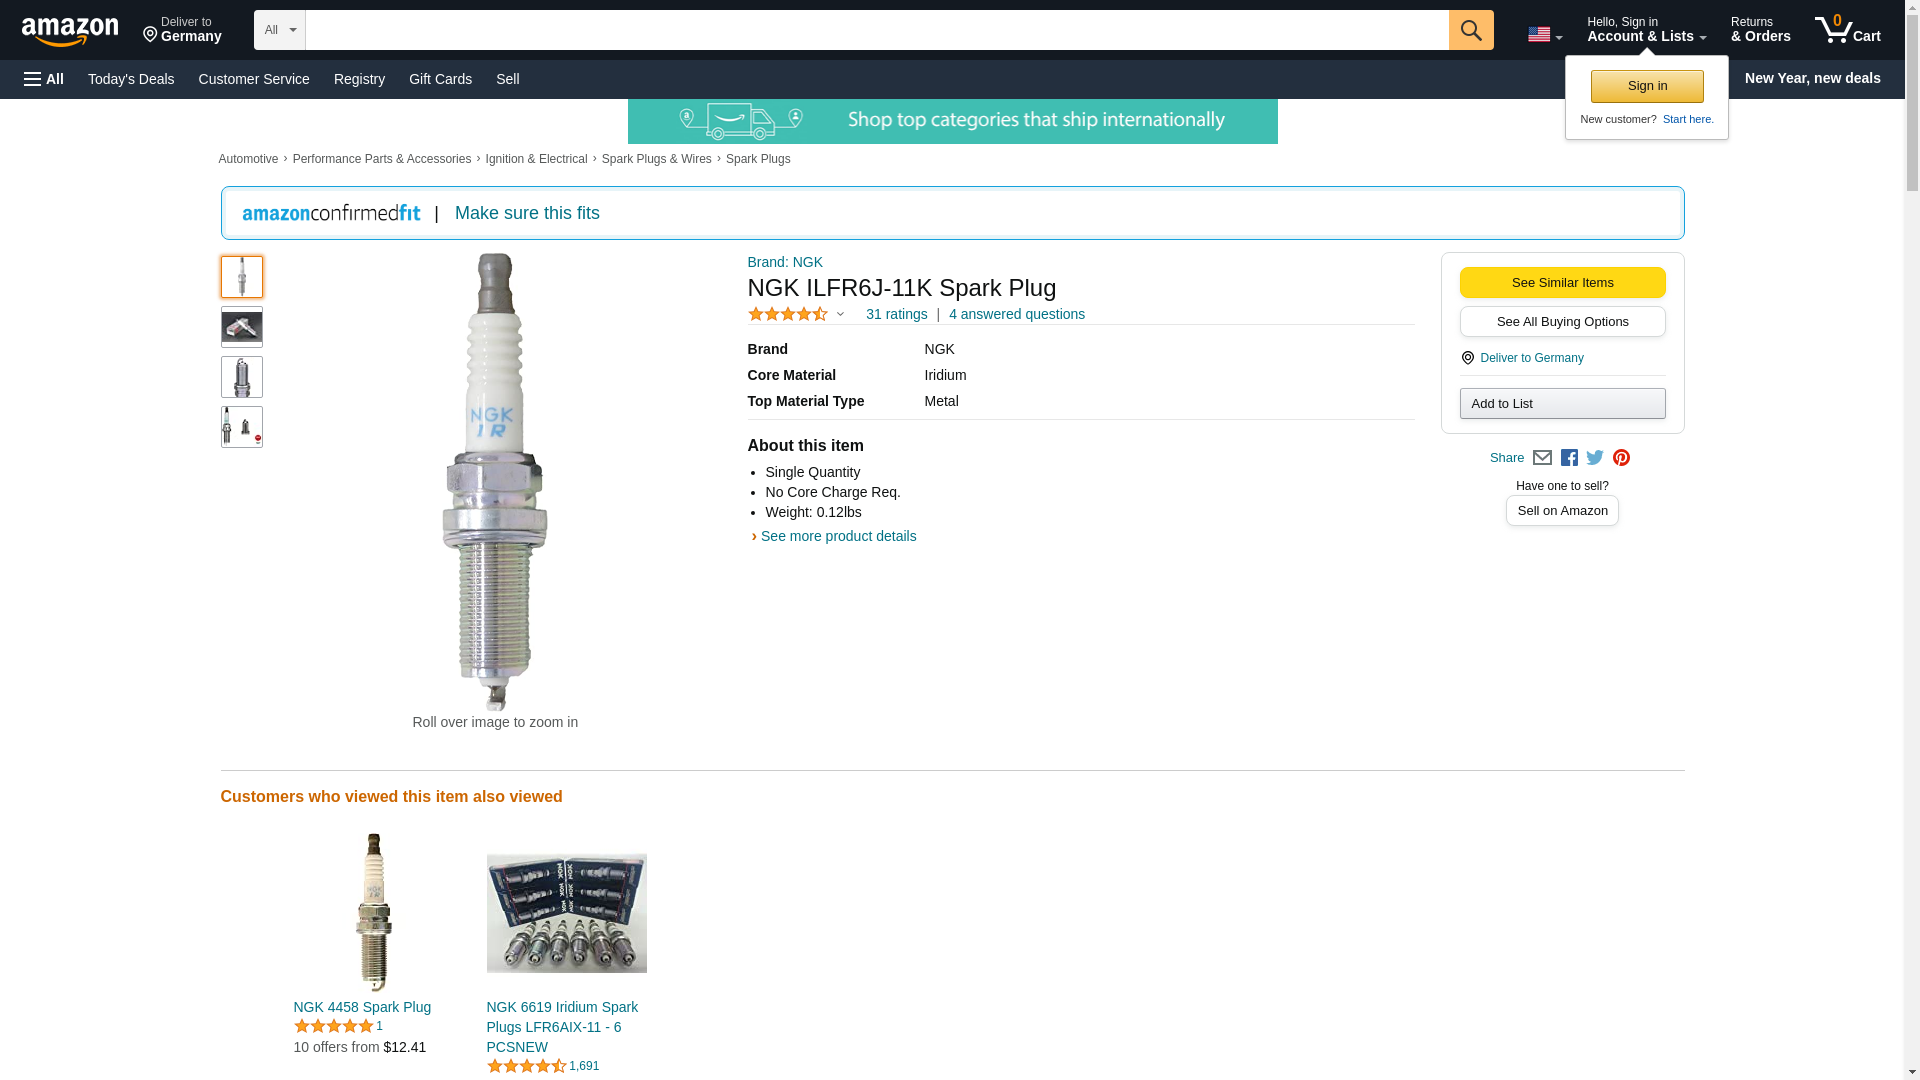Expand the All search category dropdown

click(279, 30)
